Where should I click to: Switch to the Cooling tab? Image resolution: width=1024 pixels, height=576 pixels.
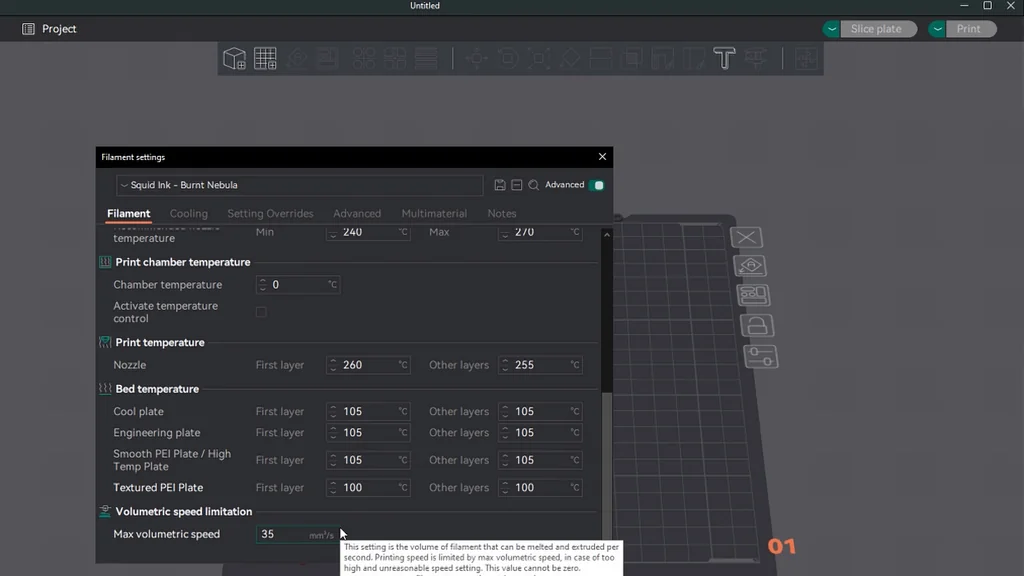pos(189,214)
